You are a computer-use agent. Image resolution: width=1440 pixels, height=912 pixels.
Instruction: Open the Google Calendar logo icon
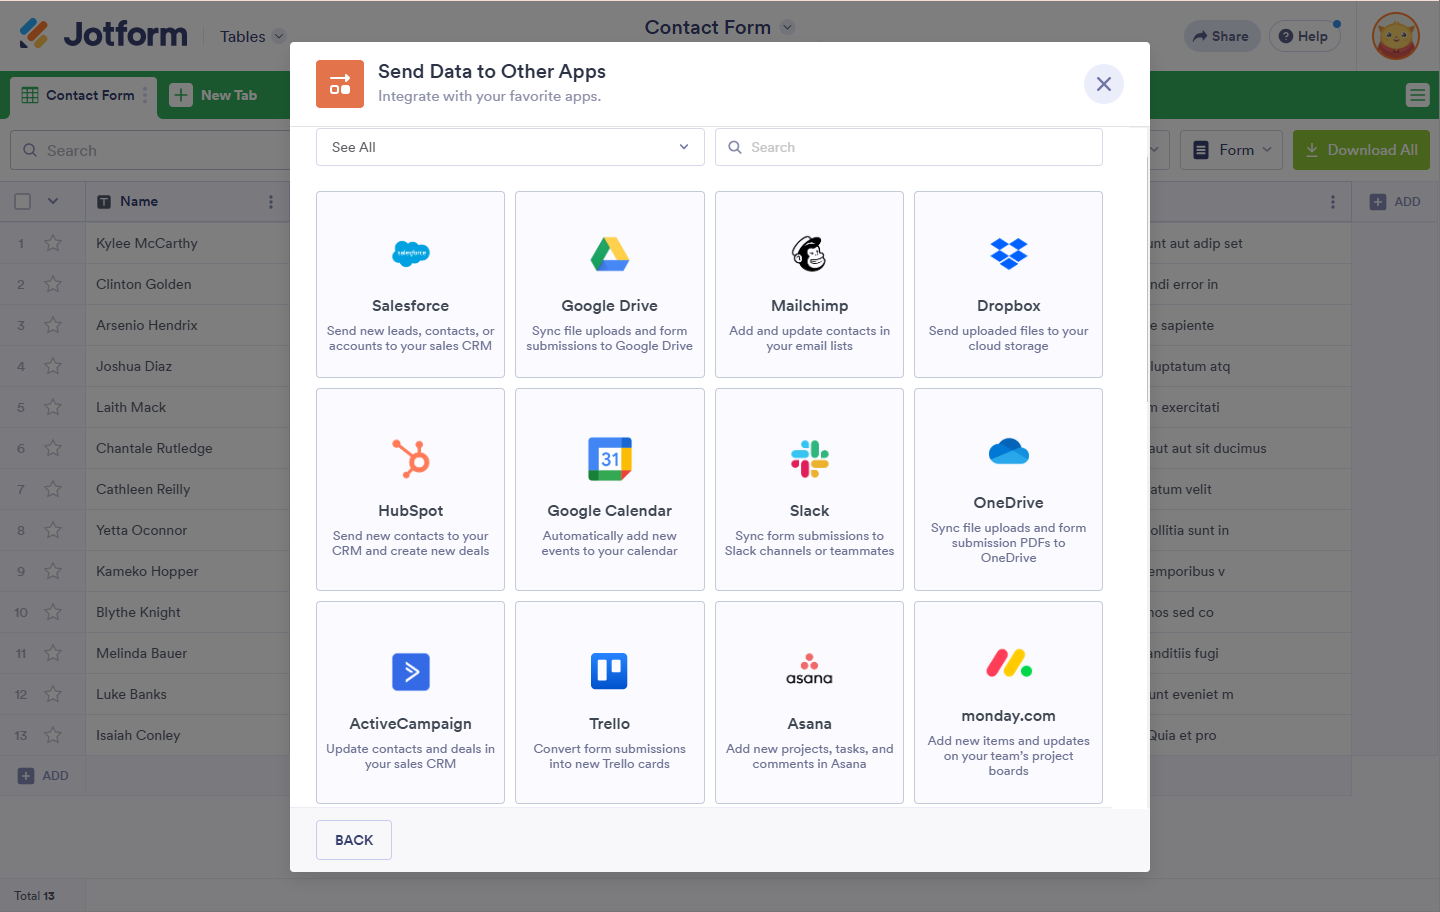coord(610,459)
